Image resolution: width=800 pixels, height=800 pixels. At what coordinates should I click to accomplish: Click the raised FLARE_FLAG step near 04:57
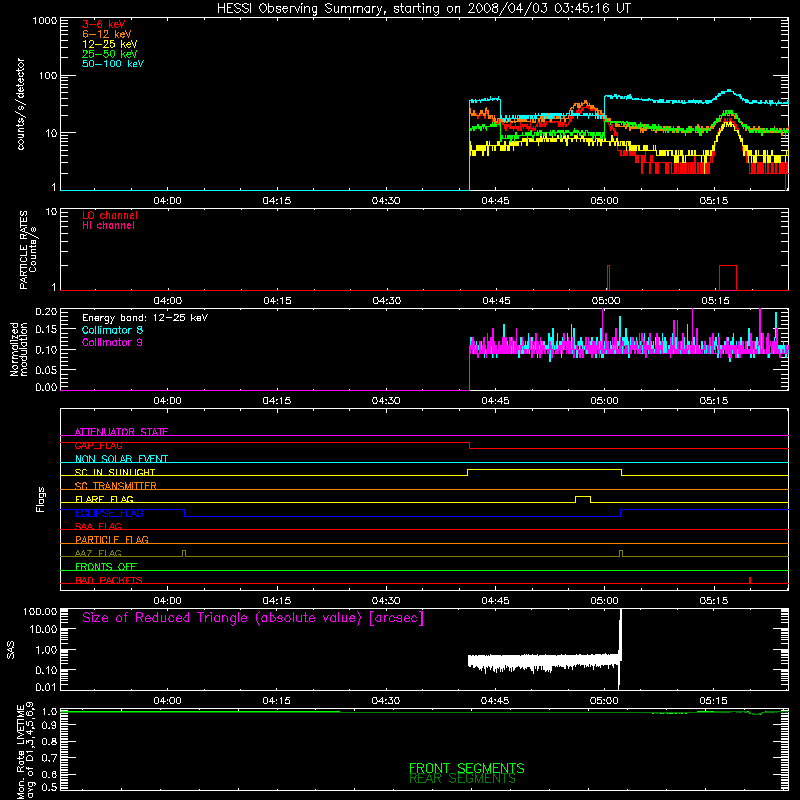(583, 497)
